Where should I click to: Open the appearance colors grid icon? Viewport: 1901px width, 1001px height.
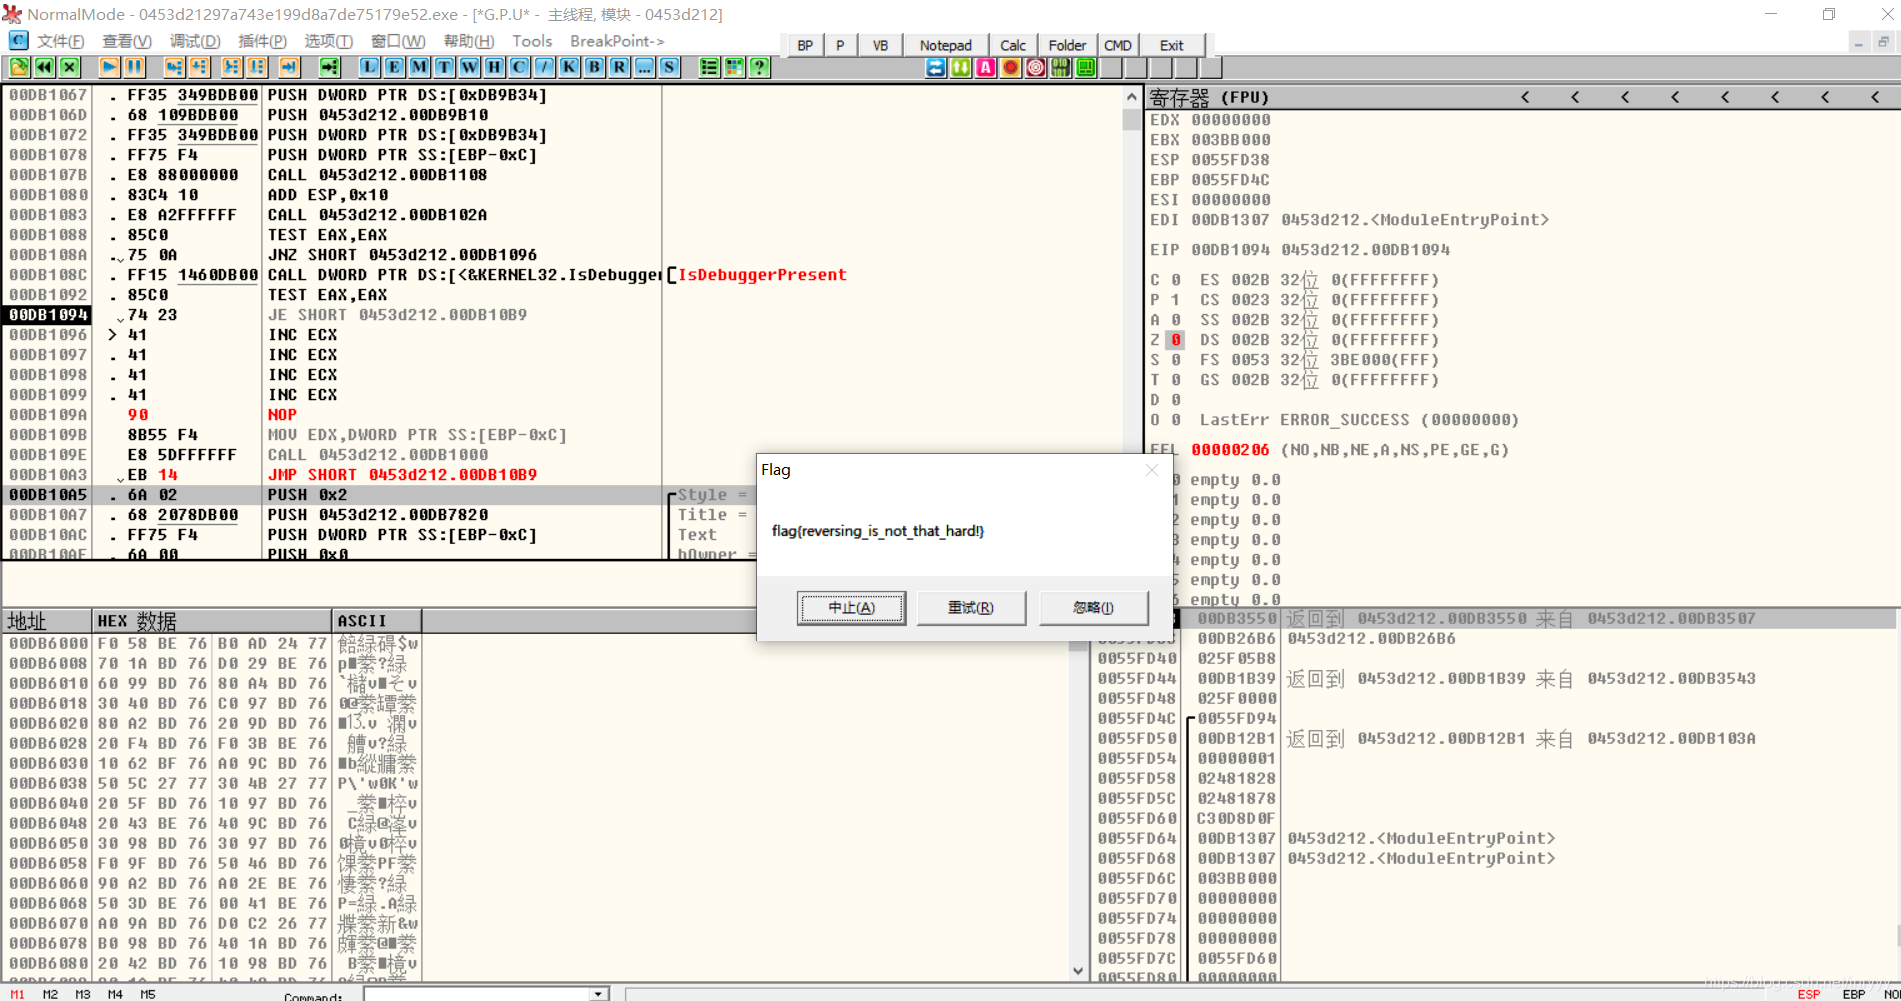click(x=734, y=67)
